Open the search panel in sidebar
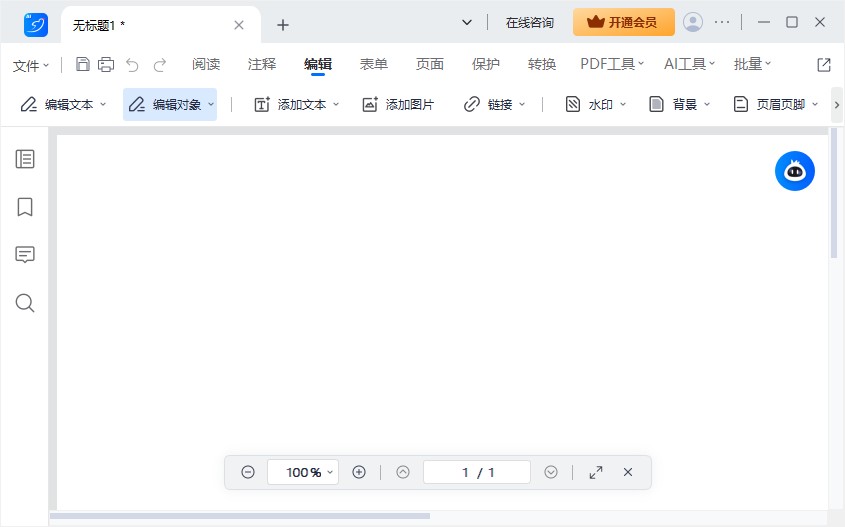 [25, 303]
